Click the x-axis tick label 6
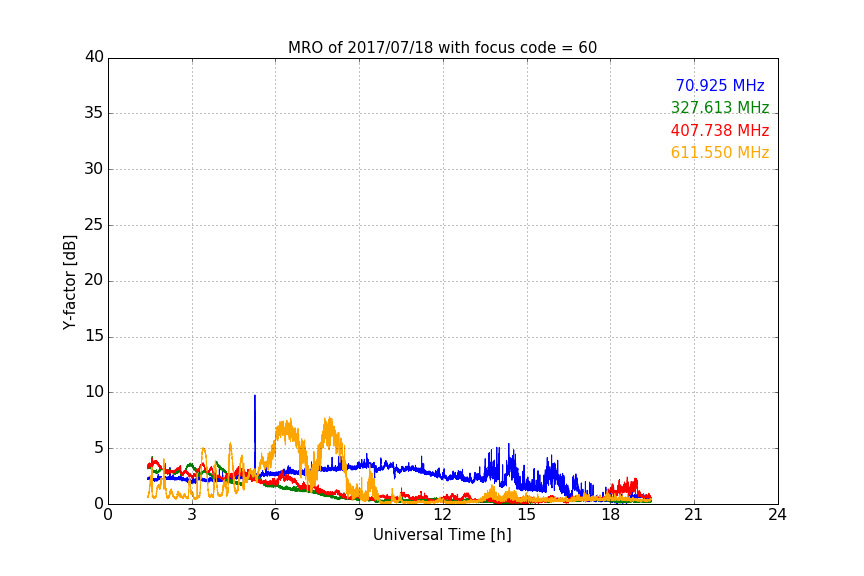The height and width of the screenshot is (576, 864). [275, 515]
